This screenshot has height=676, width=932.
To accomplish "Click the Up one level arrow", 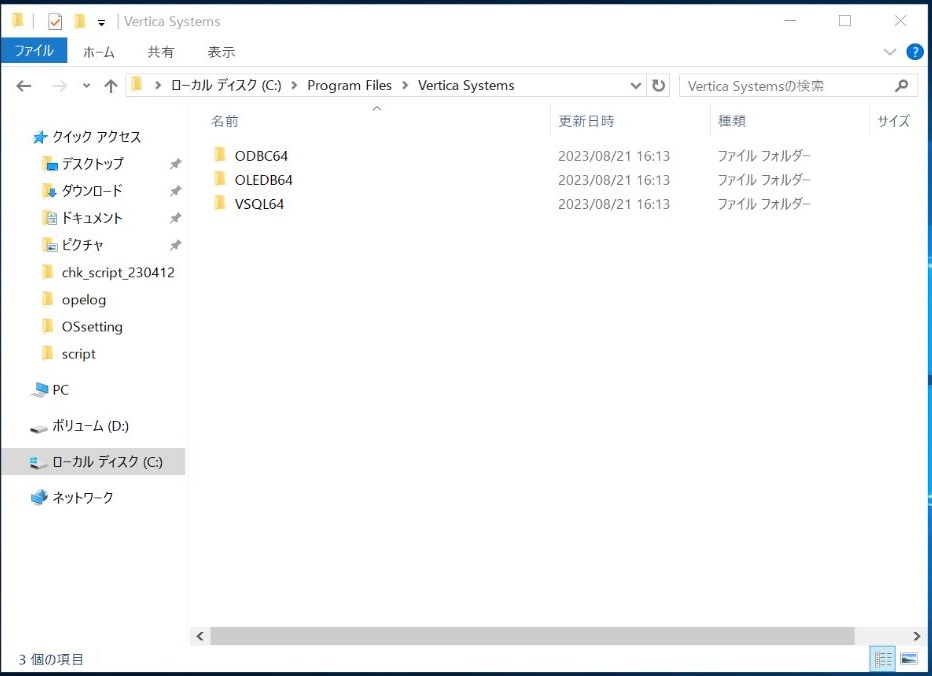I will coord(110,86).
